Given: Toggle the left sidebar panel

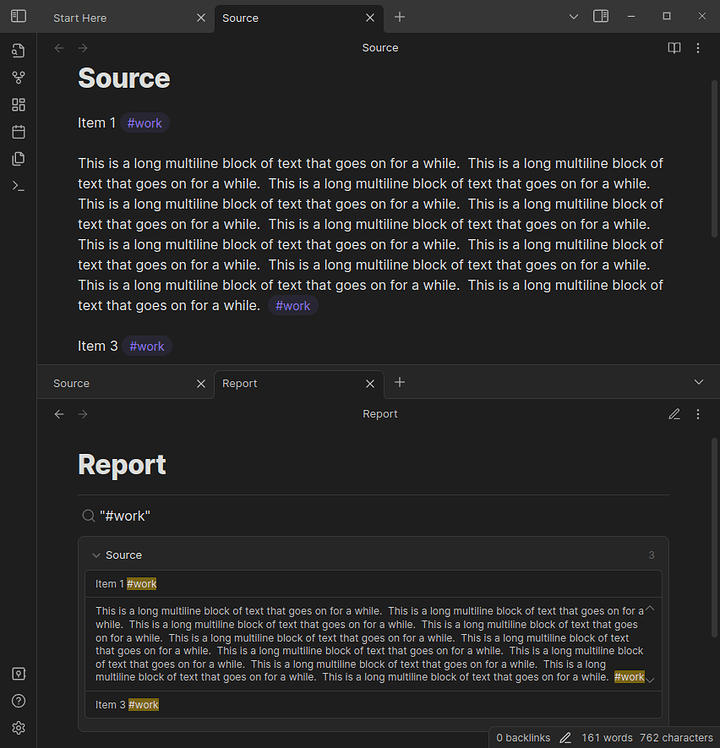Looking at the screenshot, I should (x=18, y=17).
